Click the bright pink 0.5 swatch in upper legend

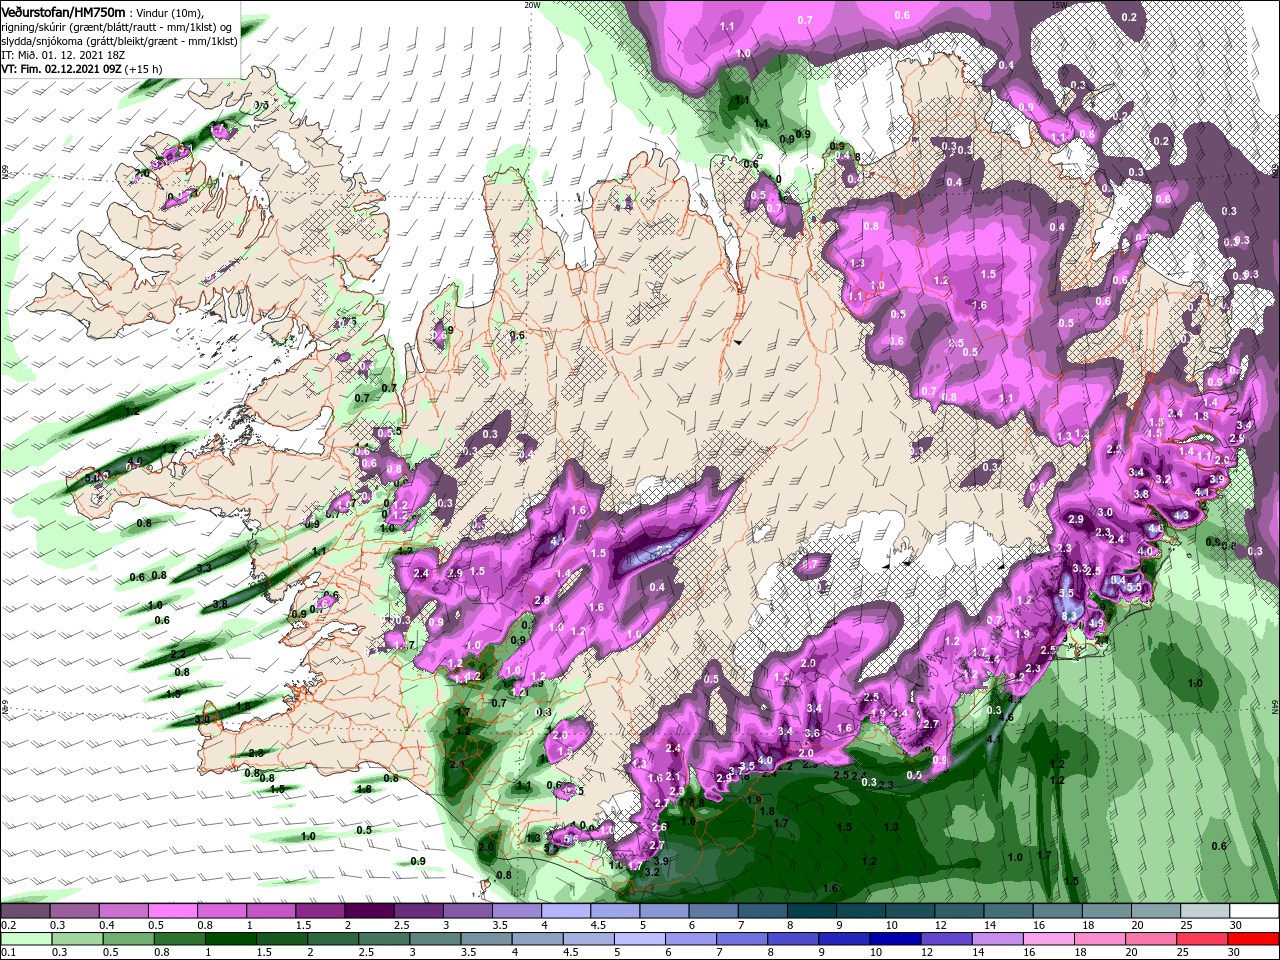point(172,911)
